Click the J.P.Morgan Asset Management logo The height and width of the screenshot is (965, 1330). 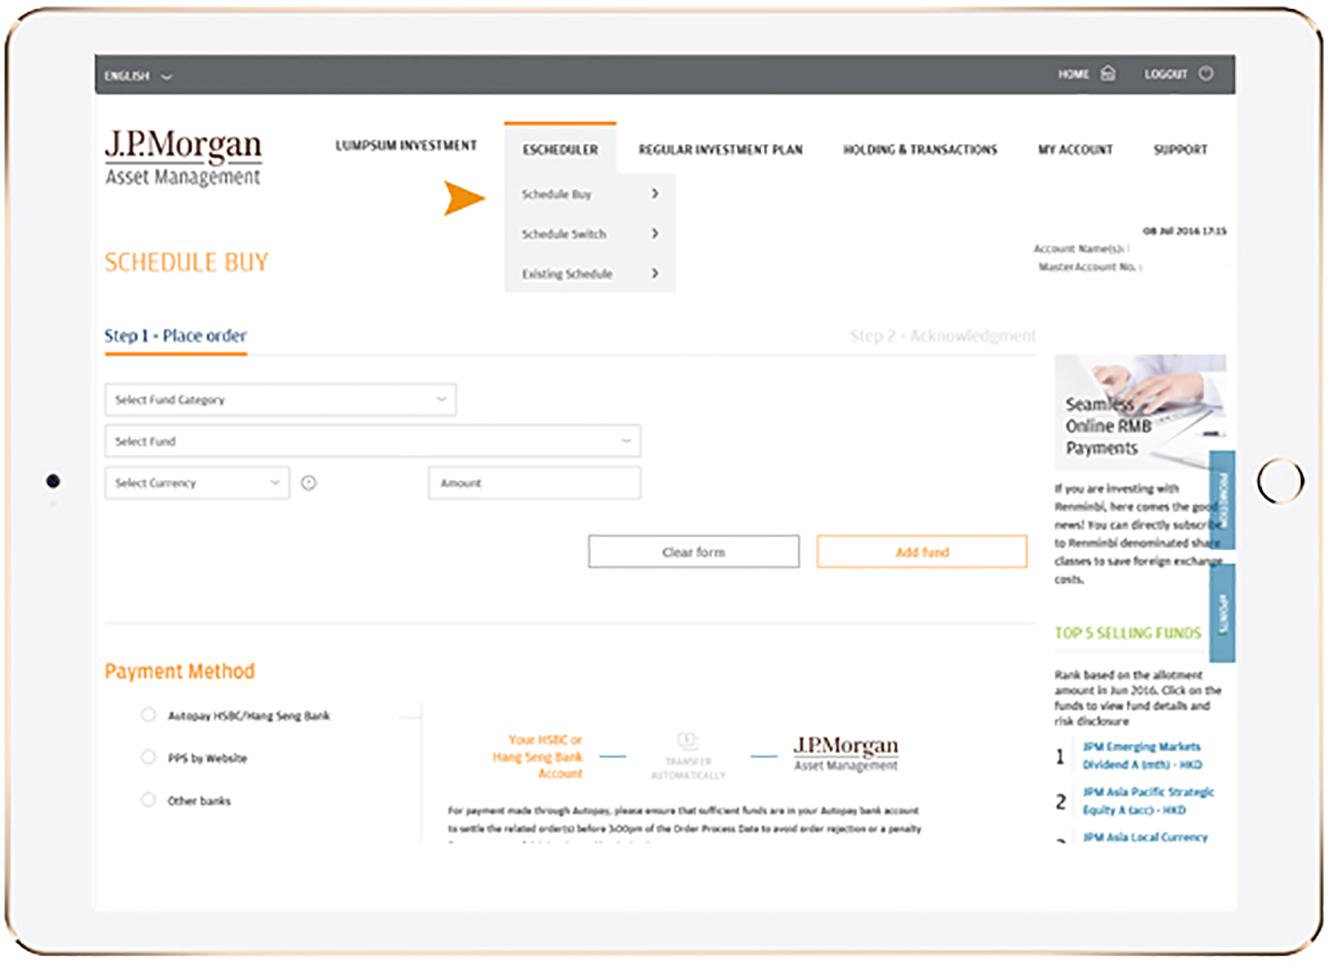click(x=183, y=157)
